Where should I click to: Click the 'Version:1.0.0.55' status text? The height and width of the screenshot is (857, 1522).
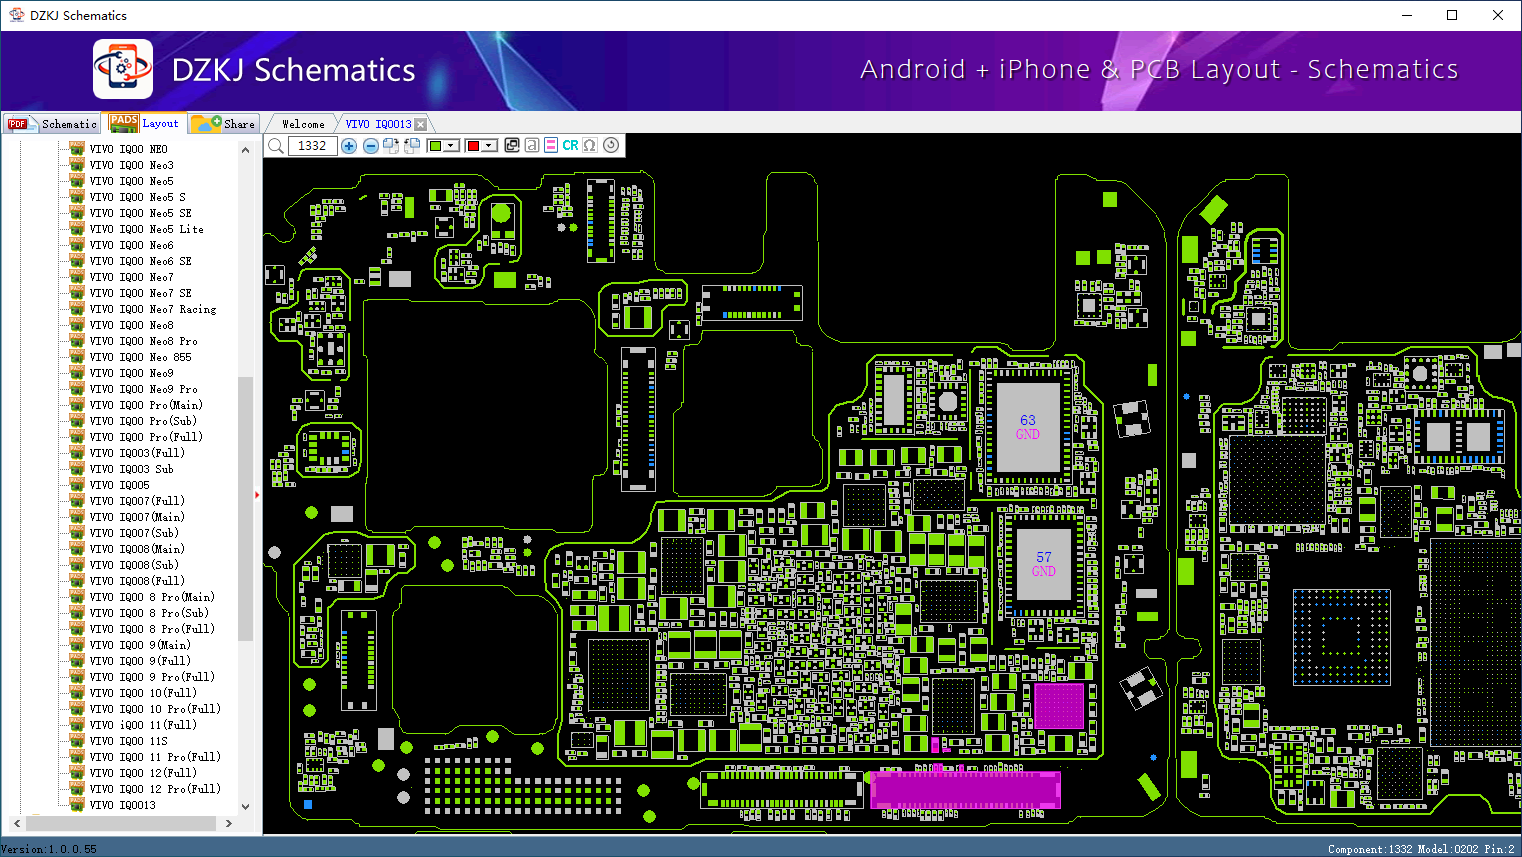[x=49, y=849]
